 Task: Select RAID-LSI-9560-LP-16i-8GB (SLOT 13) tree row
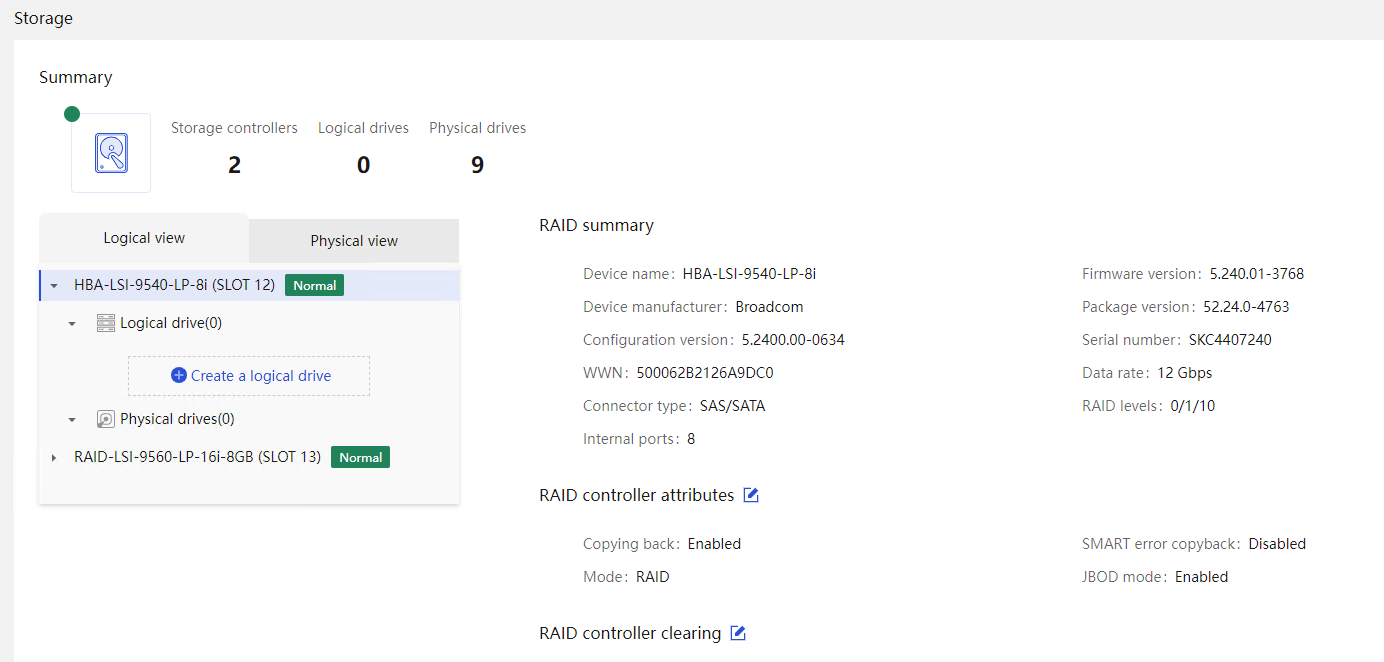(249, 457)
